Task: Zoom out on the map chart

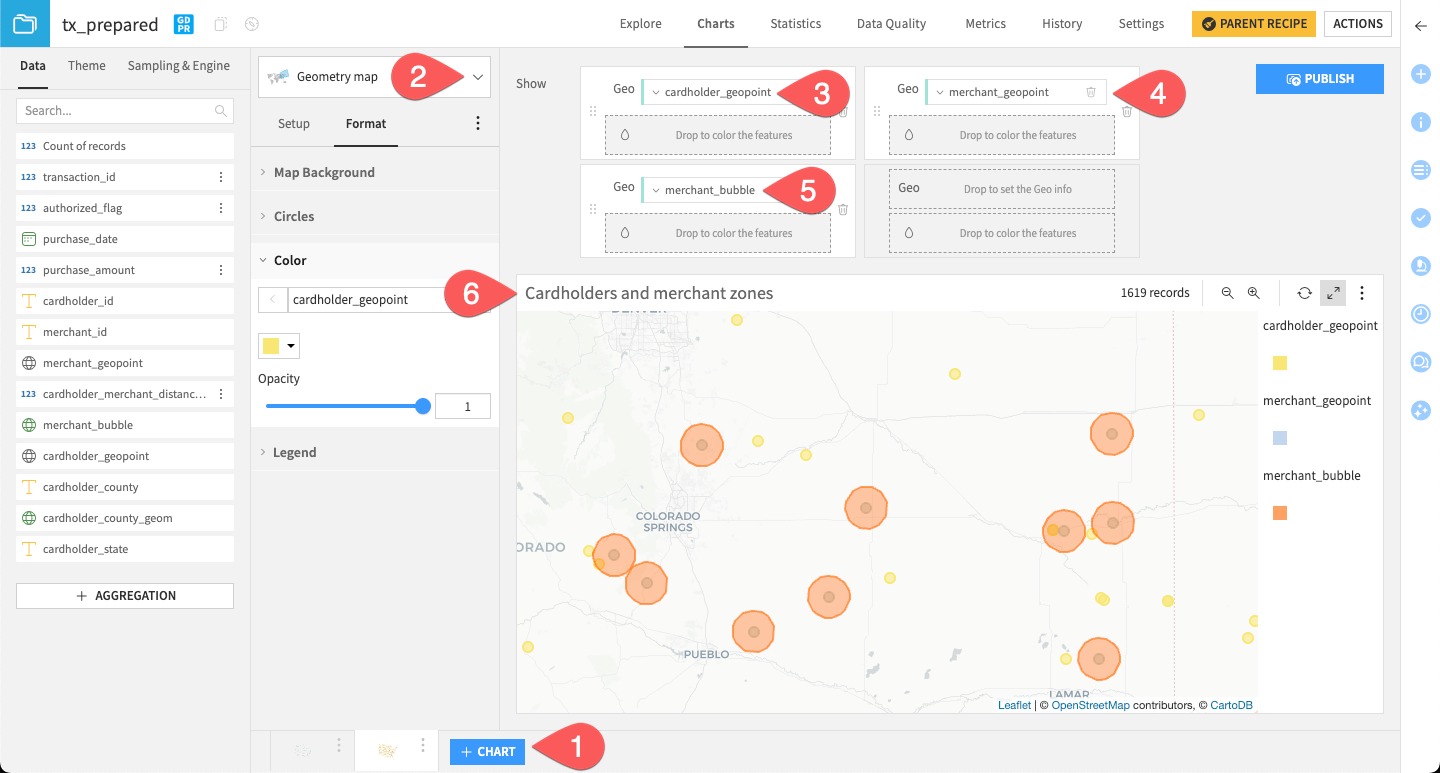Action: [x=1228, y=293]
